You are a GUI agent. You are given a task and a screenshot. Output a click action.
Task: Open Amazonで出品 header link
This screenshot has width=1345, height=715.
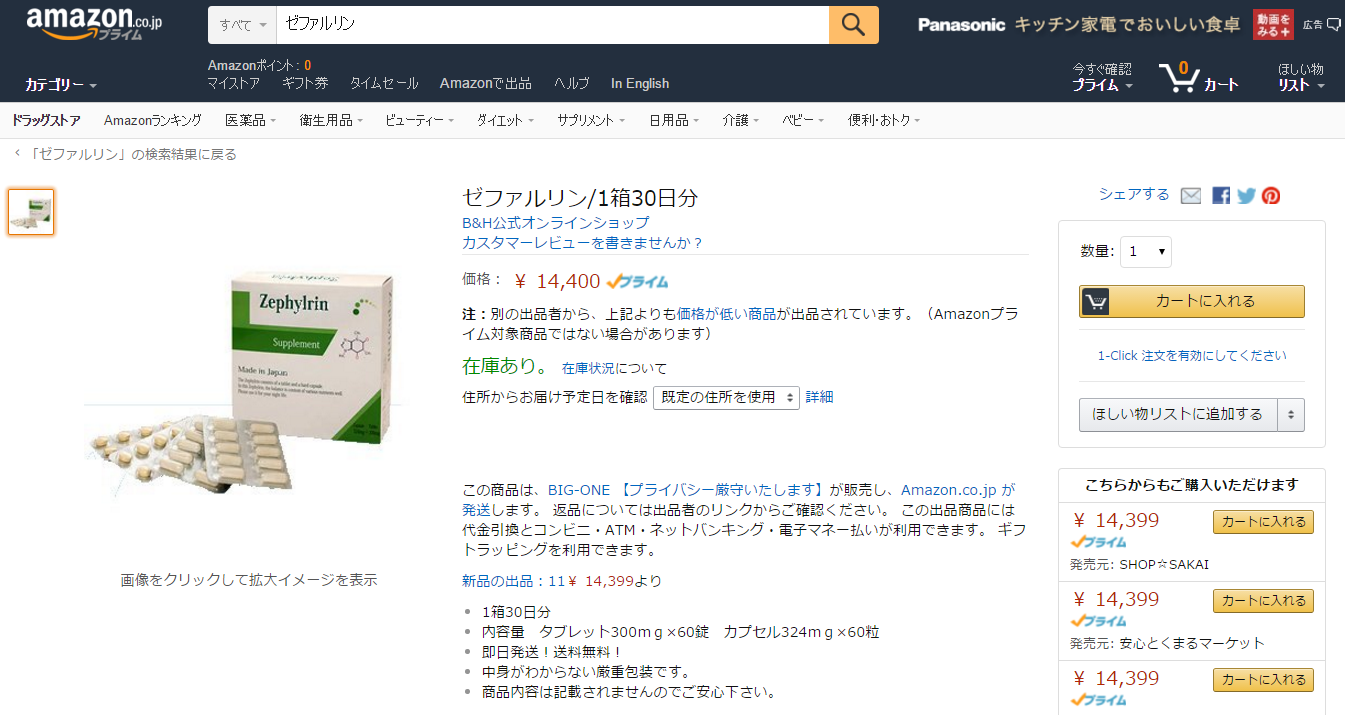coord(486,84)
